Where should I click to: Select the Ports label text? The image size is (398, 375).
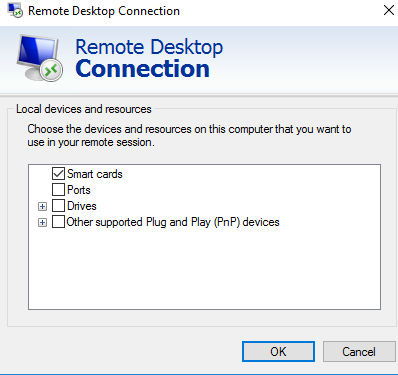(x=79, y=190)
